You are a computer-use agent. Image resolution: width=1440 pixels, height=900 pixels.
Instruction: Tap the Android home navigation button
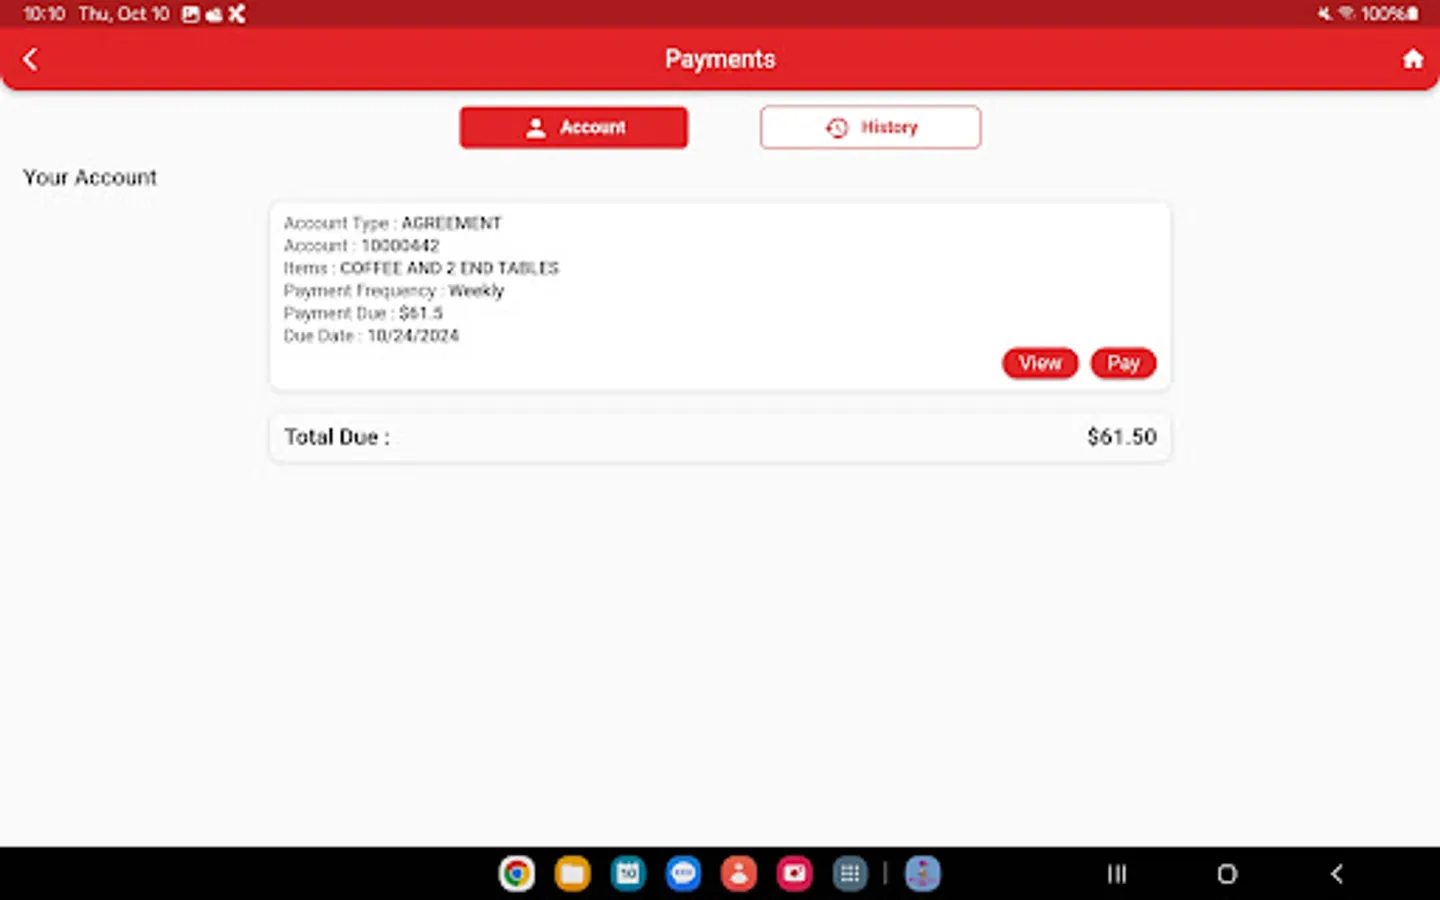click(x=1227, y=874)
